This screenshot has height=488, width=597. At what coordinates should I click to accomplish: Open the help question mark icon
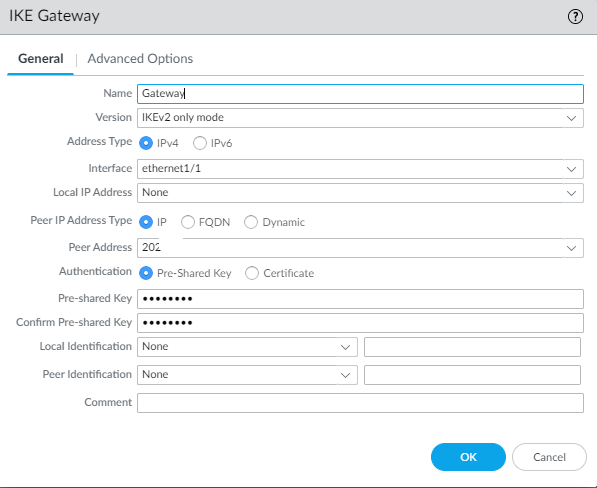575,16
